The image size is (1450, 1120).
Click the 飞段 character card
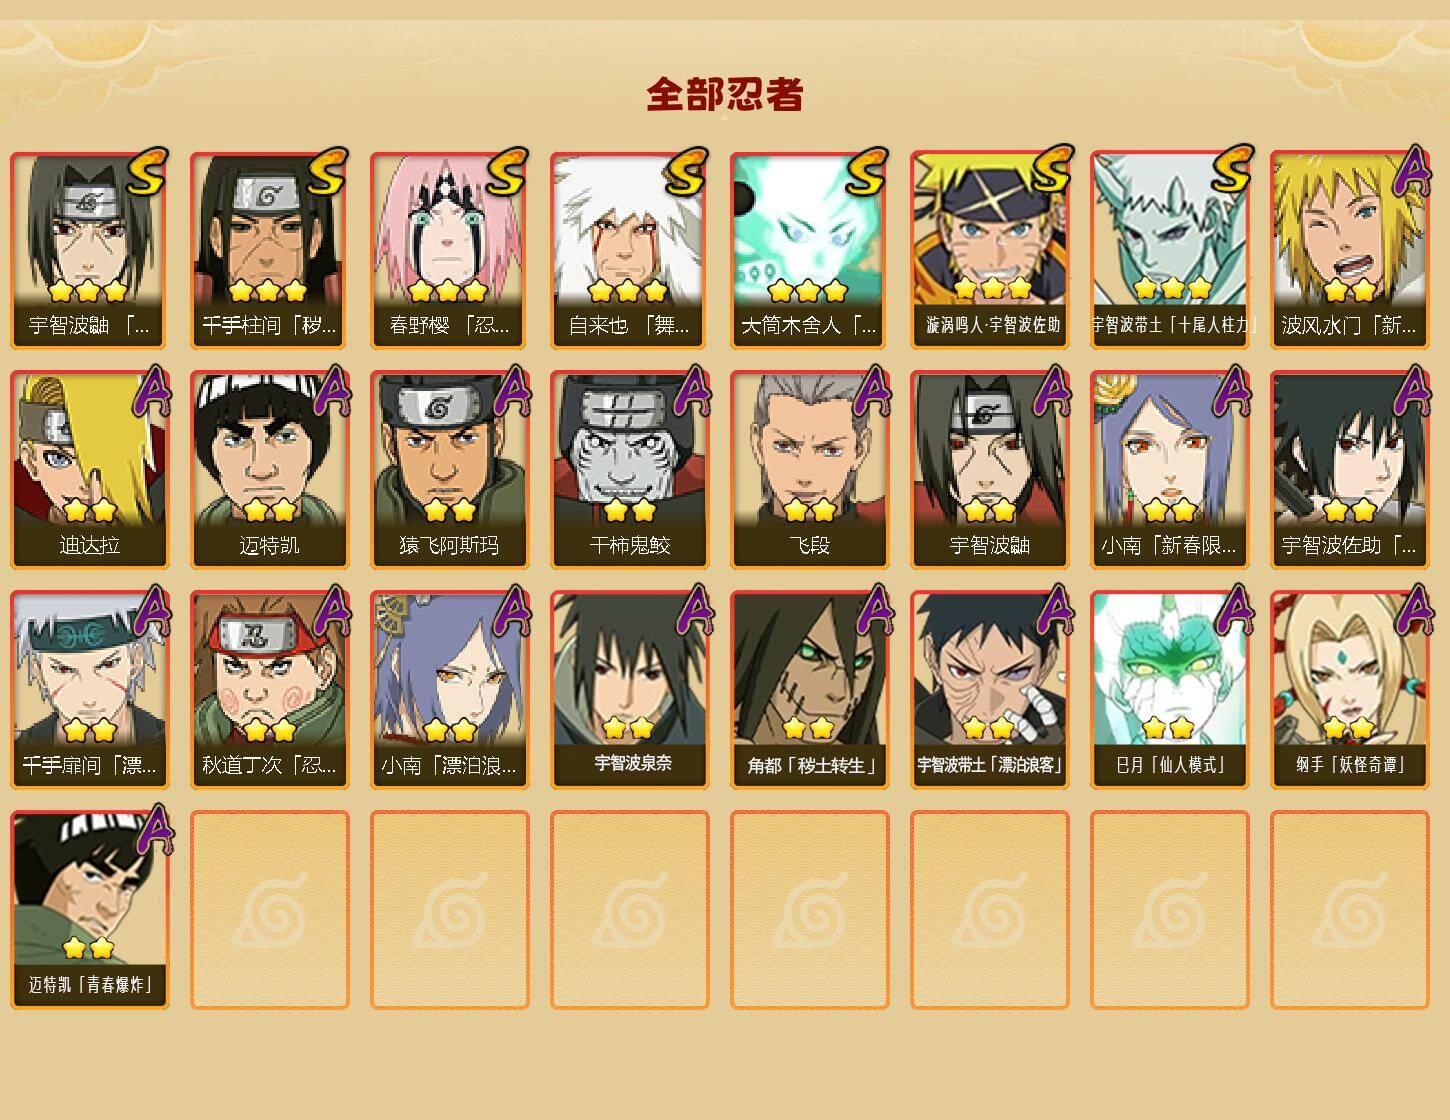[x=810, y=469]
